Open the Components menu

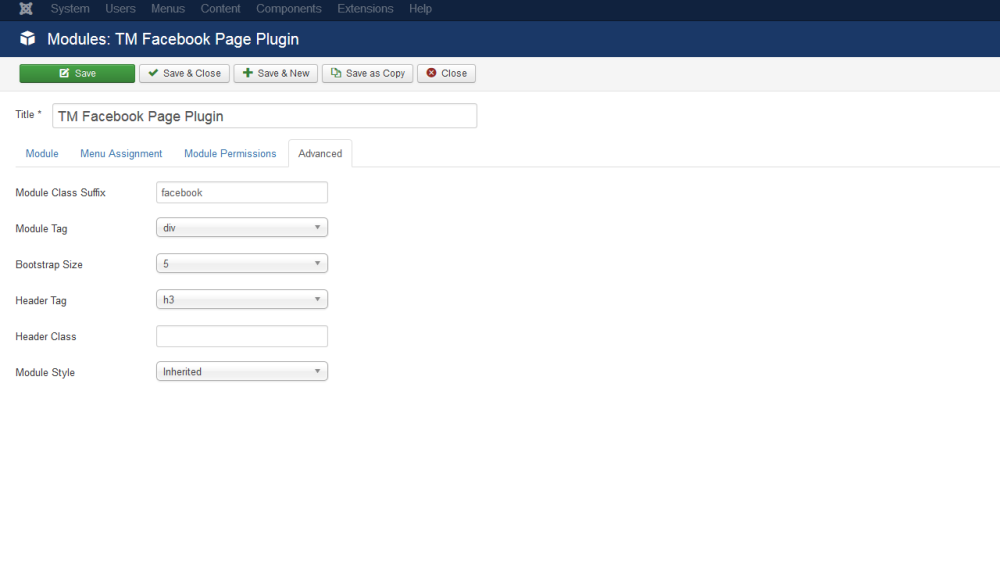289,9
